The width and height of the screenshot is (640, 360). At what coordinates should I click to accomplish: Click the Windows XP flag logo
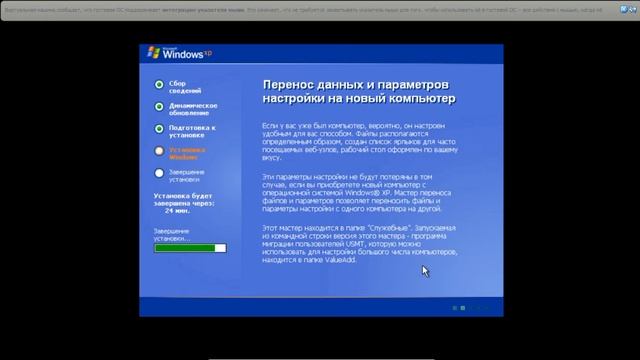pos(153,52)
